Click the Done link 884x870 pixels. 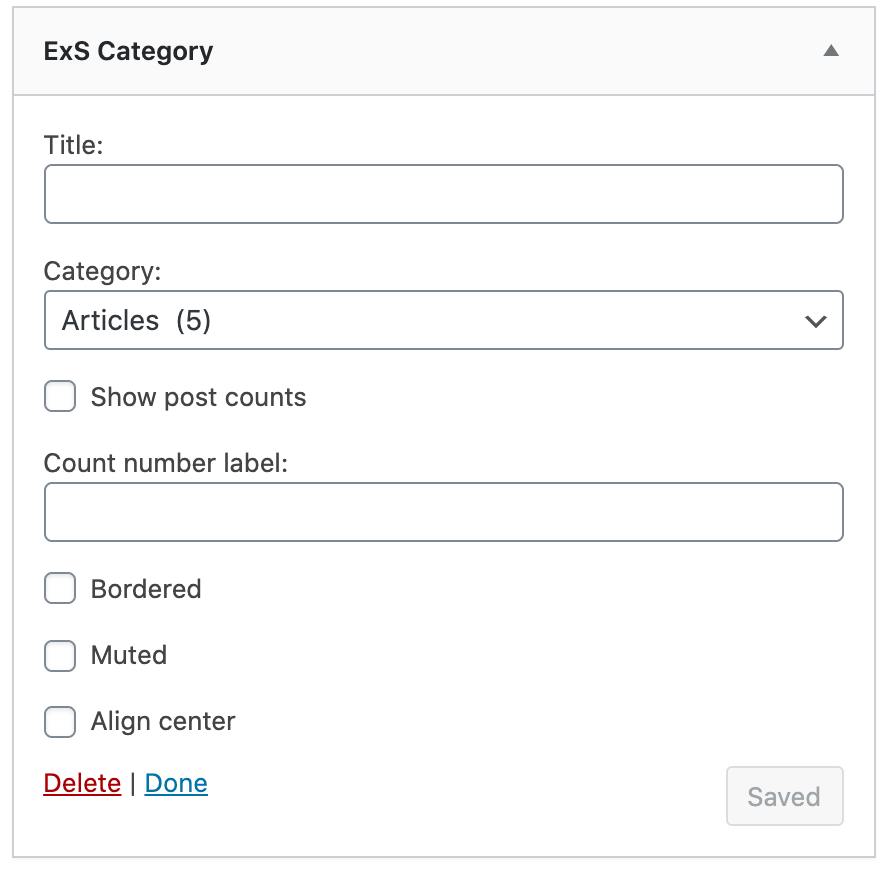[176, 783]
